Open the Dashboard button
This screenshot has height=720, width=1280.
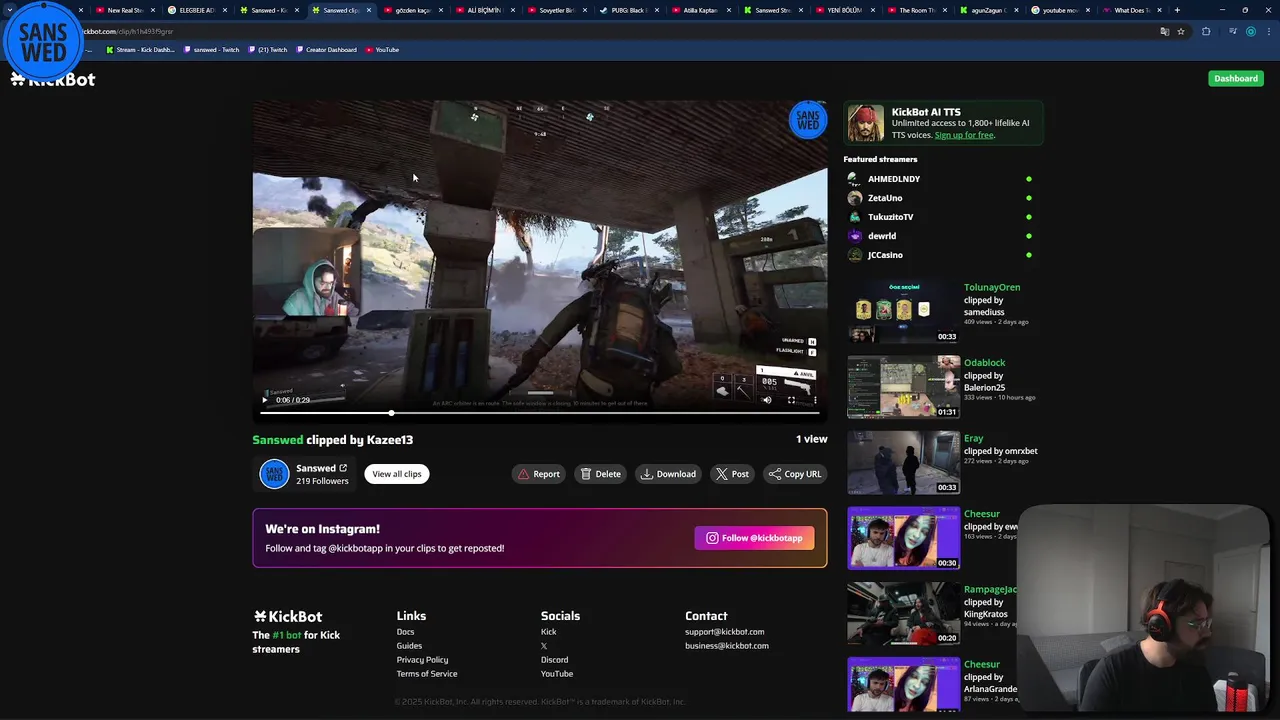1236,78
